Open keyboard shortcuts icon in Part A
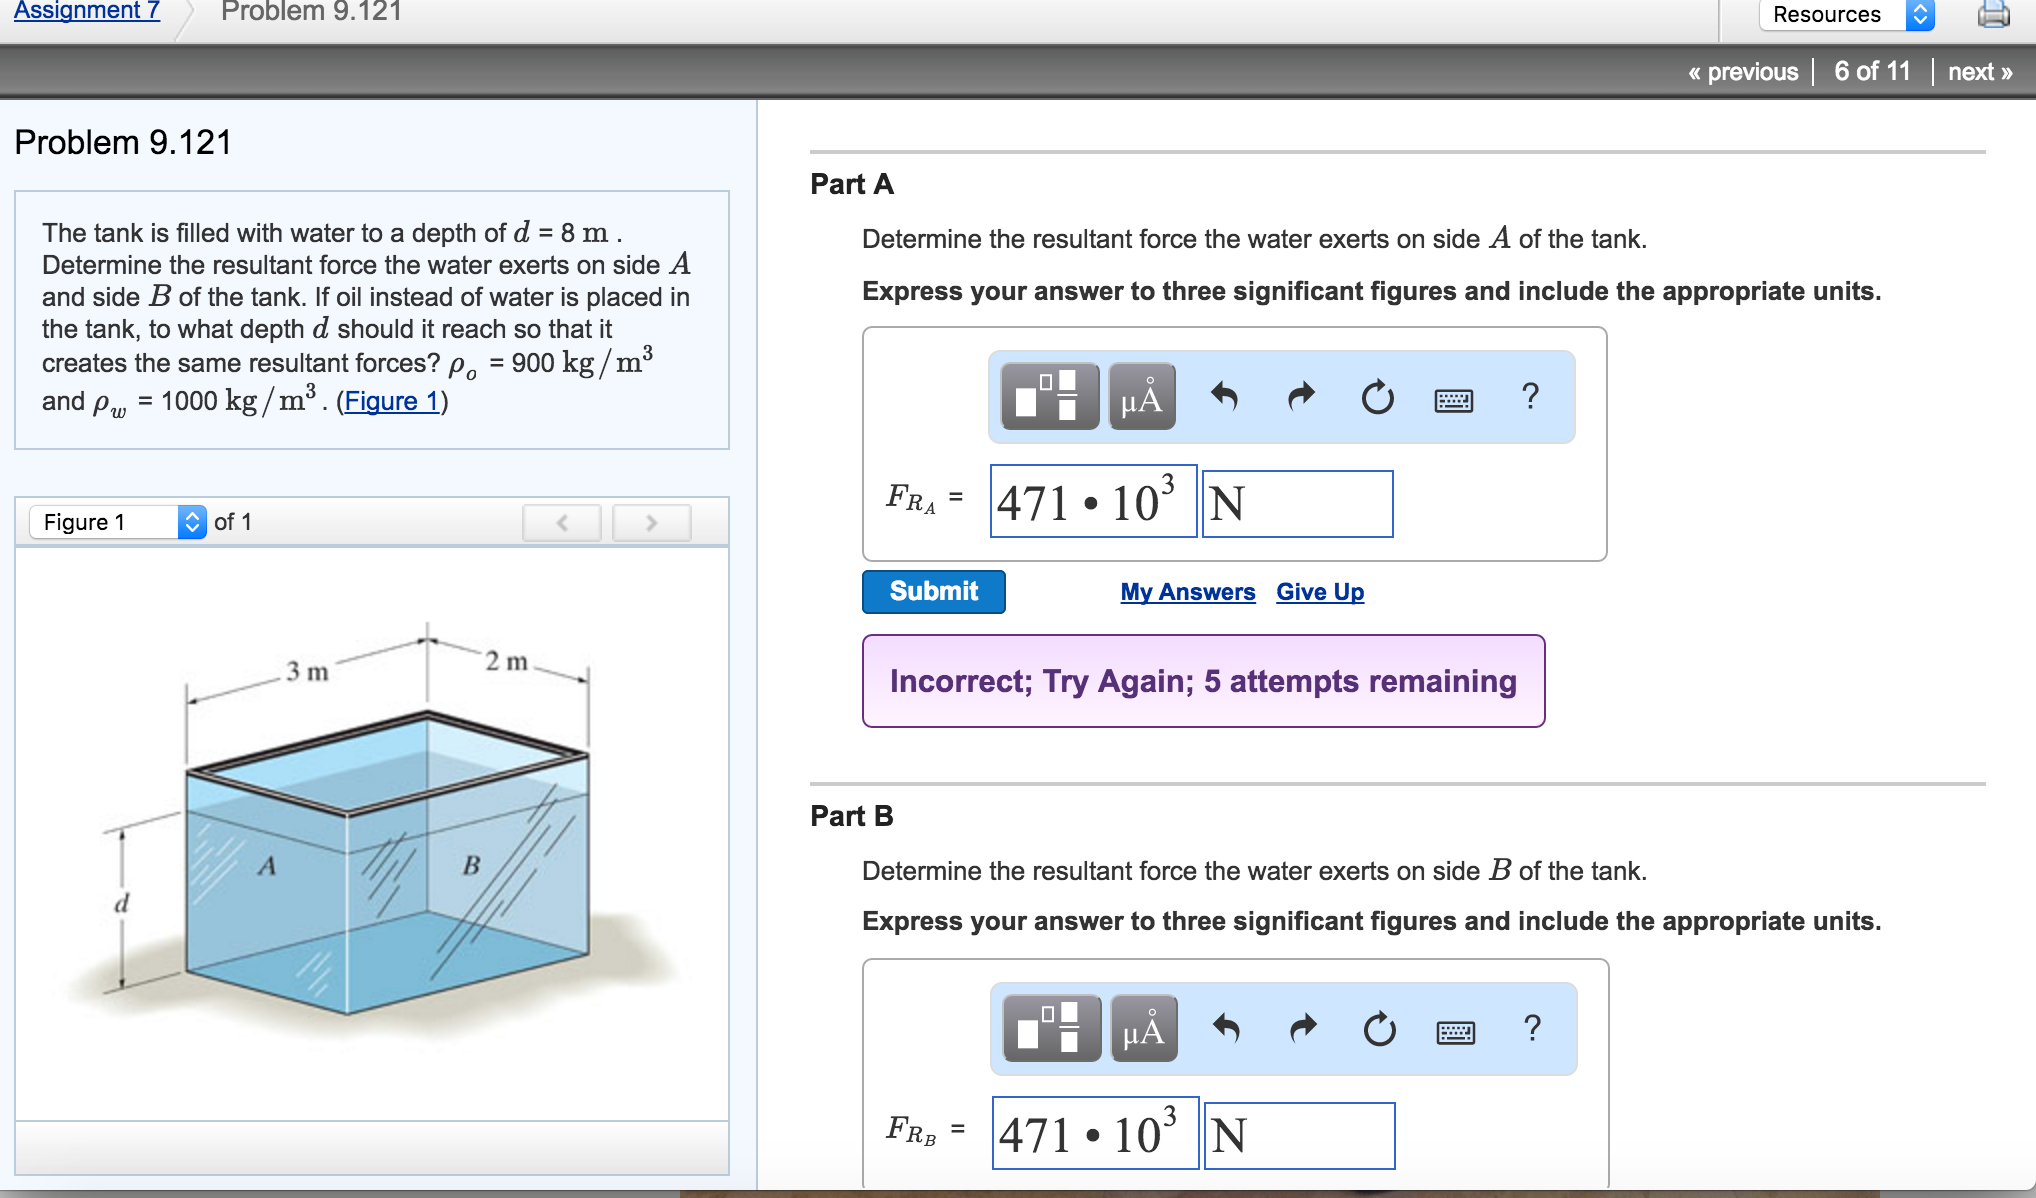 1453,401
